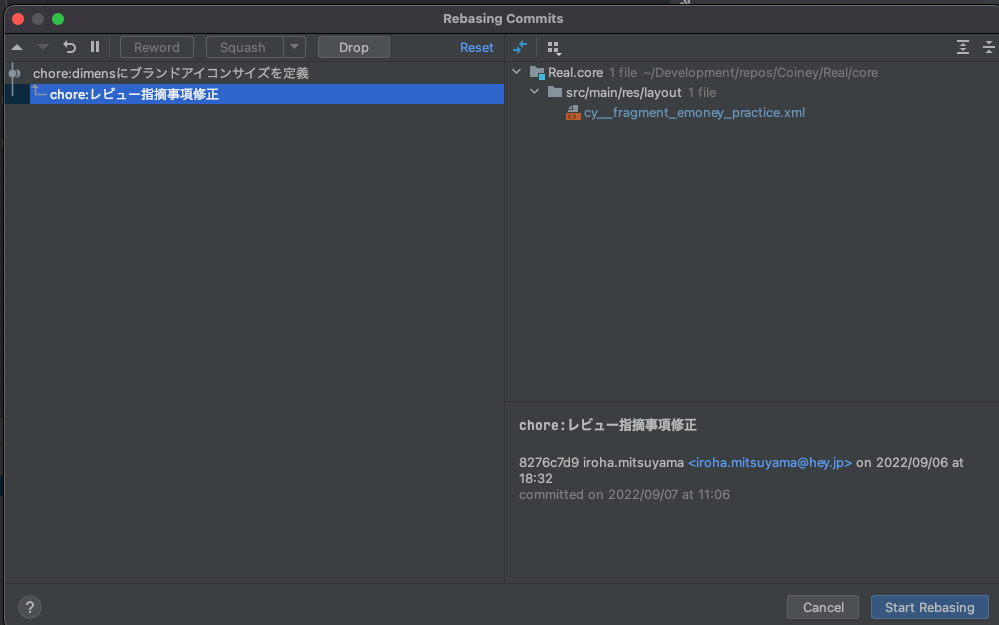Screen dimensions: 999x625
Task: Move the selected commit down using the arrow icon
Action: pos(41,47)
